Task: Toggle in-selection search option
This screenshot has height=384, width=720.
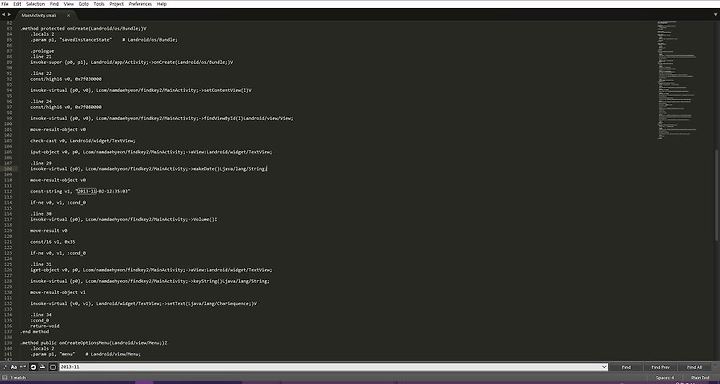Action: (x=42, y=367)
